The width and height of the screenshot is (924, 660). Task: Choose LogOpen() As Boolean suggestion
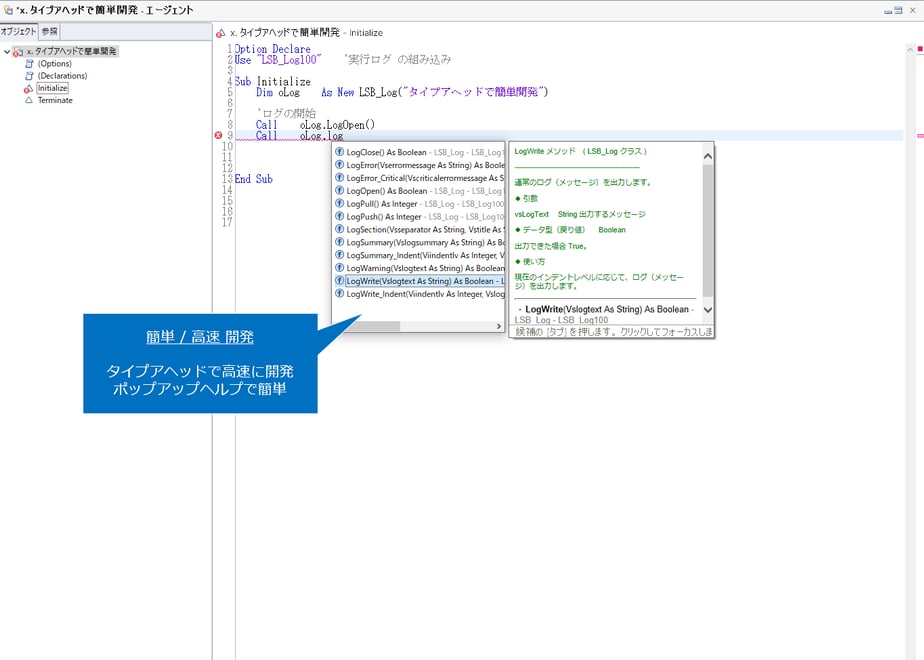[x=420, y=191]
